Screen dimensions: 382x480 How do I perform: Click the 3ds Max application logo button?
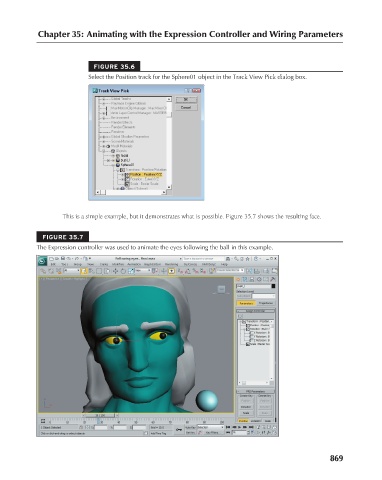pyautogui.click(x=42, y=260)
